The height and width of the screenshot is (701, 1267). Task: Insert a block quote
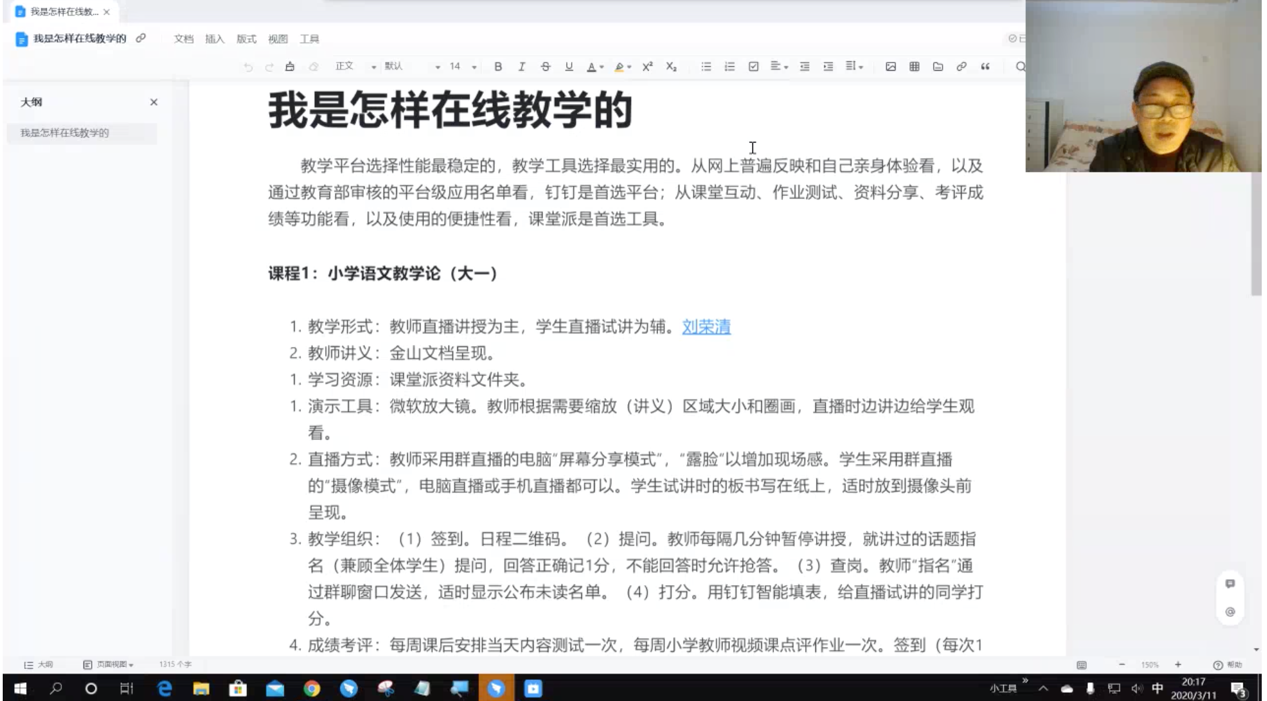tap(985, 67)
